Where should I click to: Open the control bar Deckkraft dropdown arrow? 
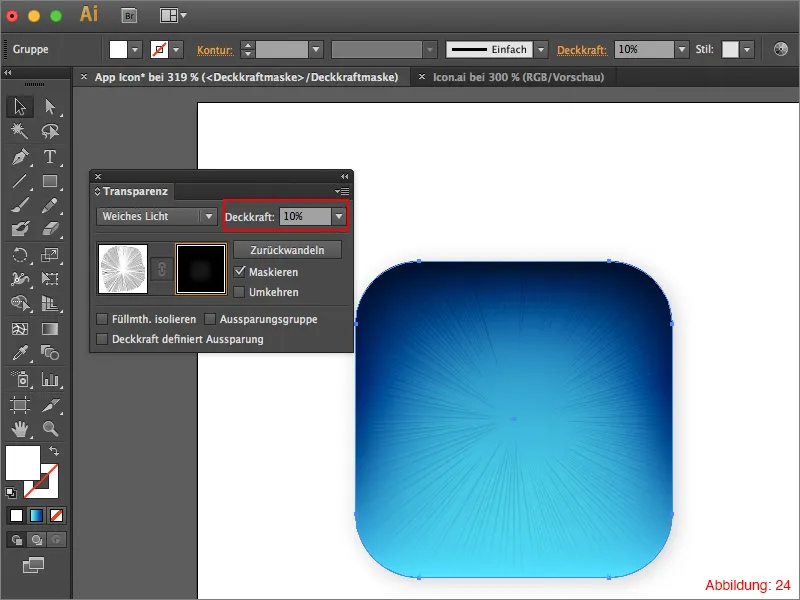pos(682,49)
